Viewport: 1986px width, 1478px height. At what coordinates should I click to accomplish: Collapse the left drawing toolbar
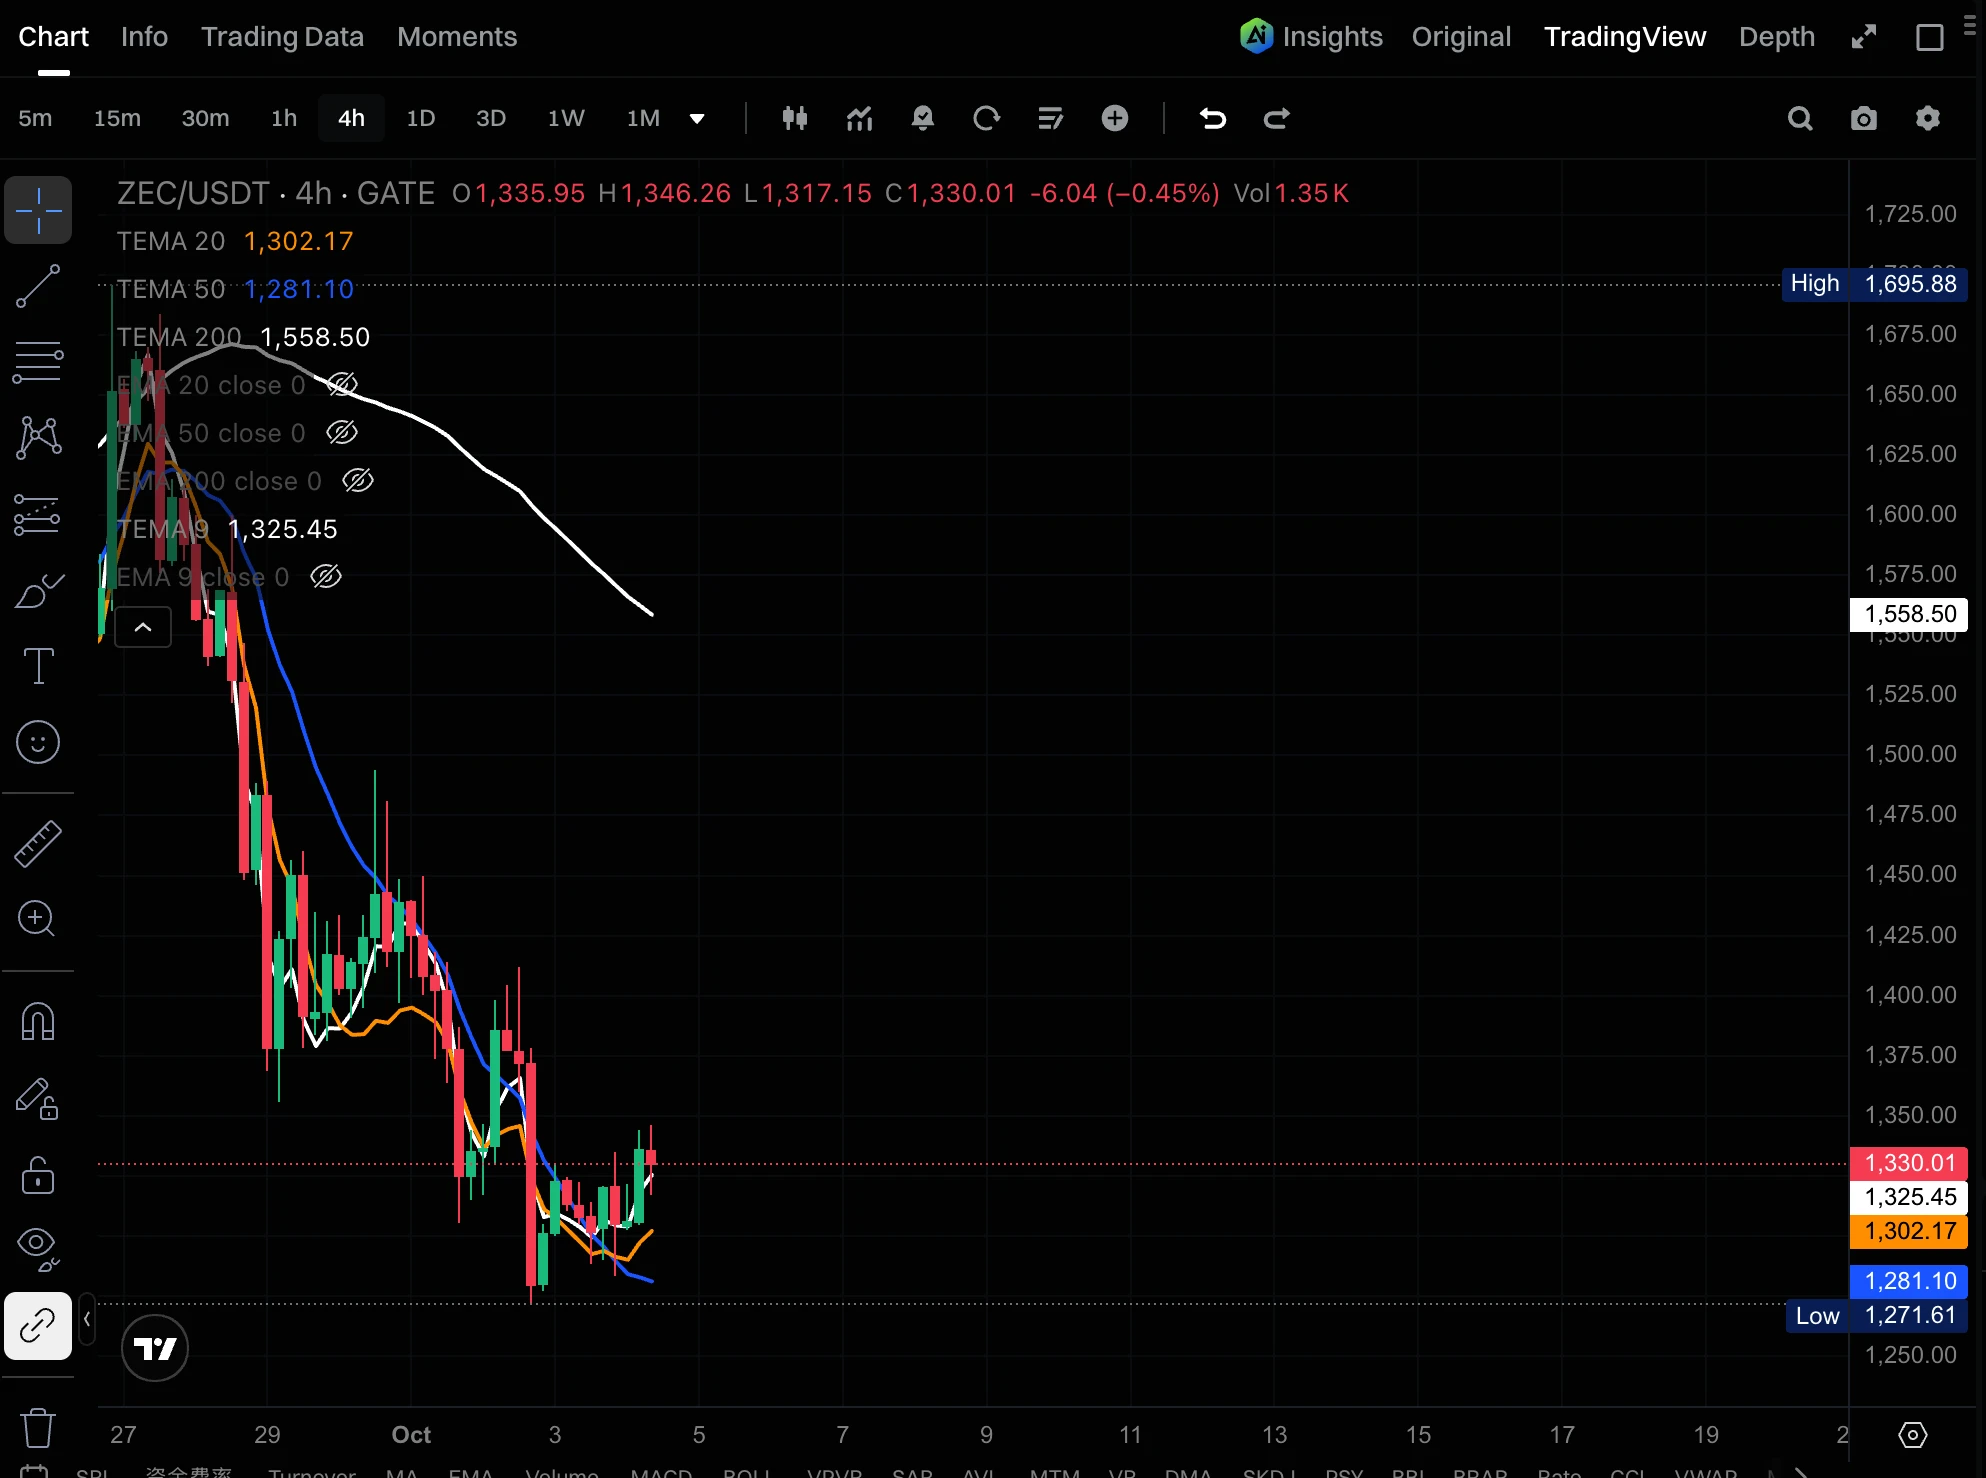pos(87,1320)
